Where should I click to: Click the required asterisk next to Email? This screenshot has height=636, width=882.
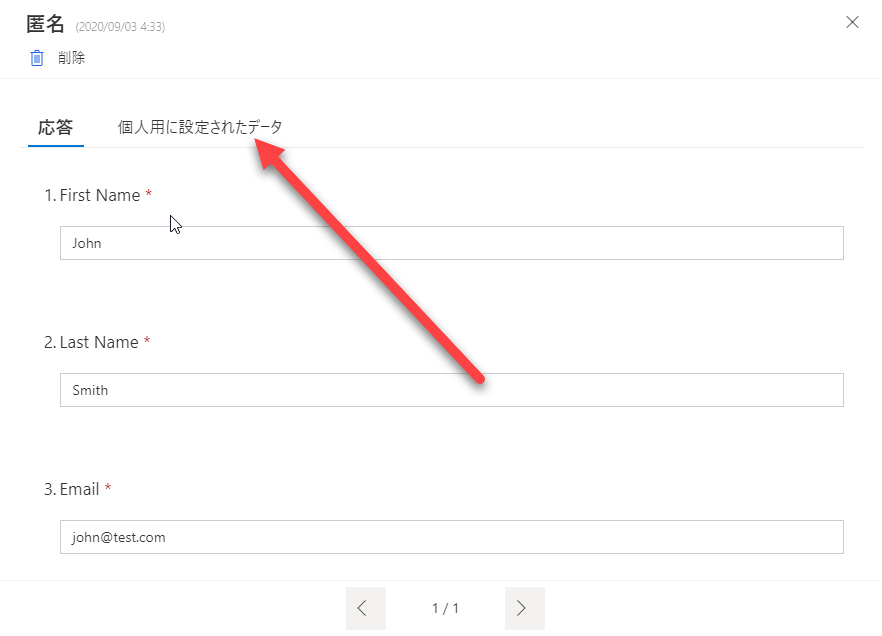pos(107,488)
